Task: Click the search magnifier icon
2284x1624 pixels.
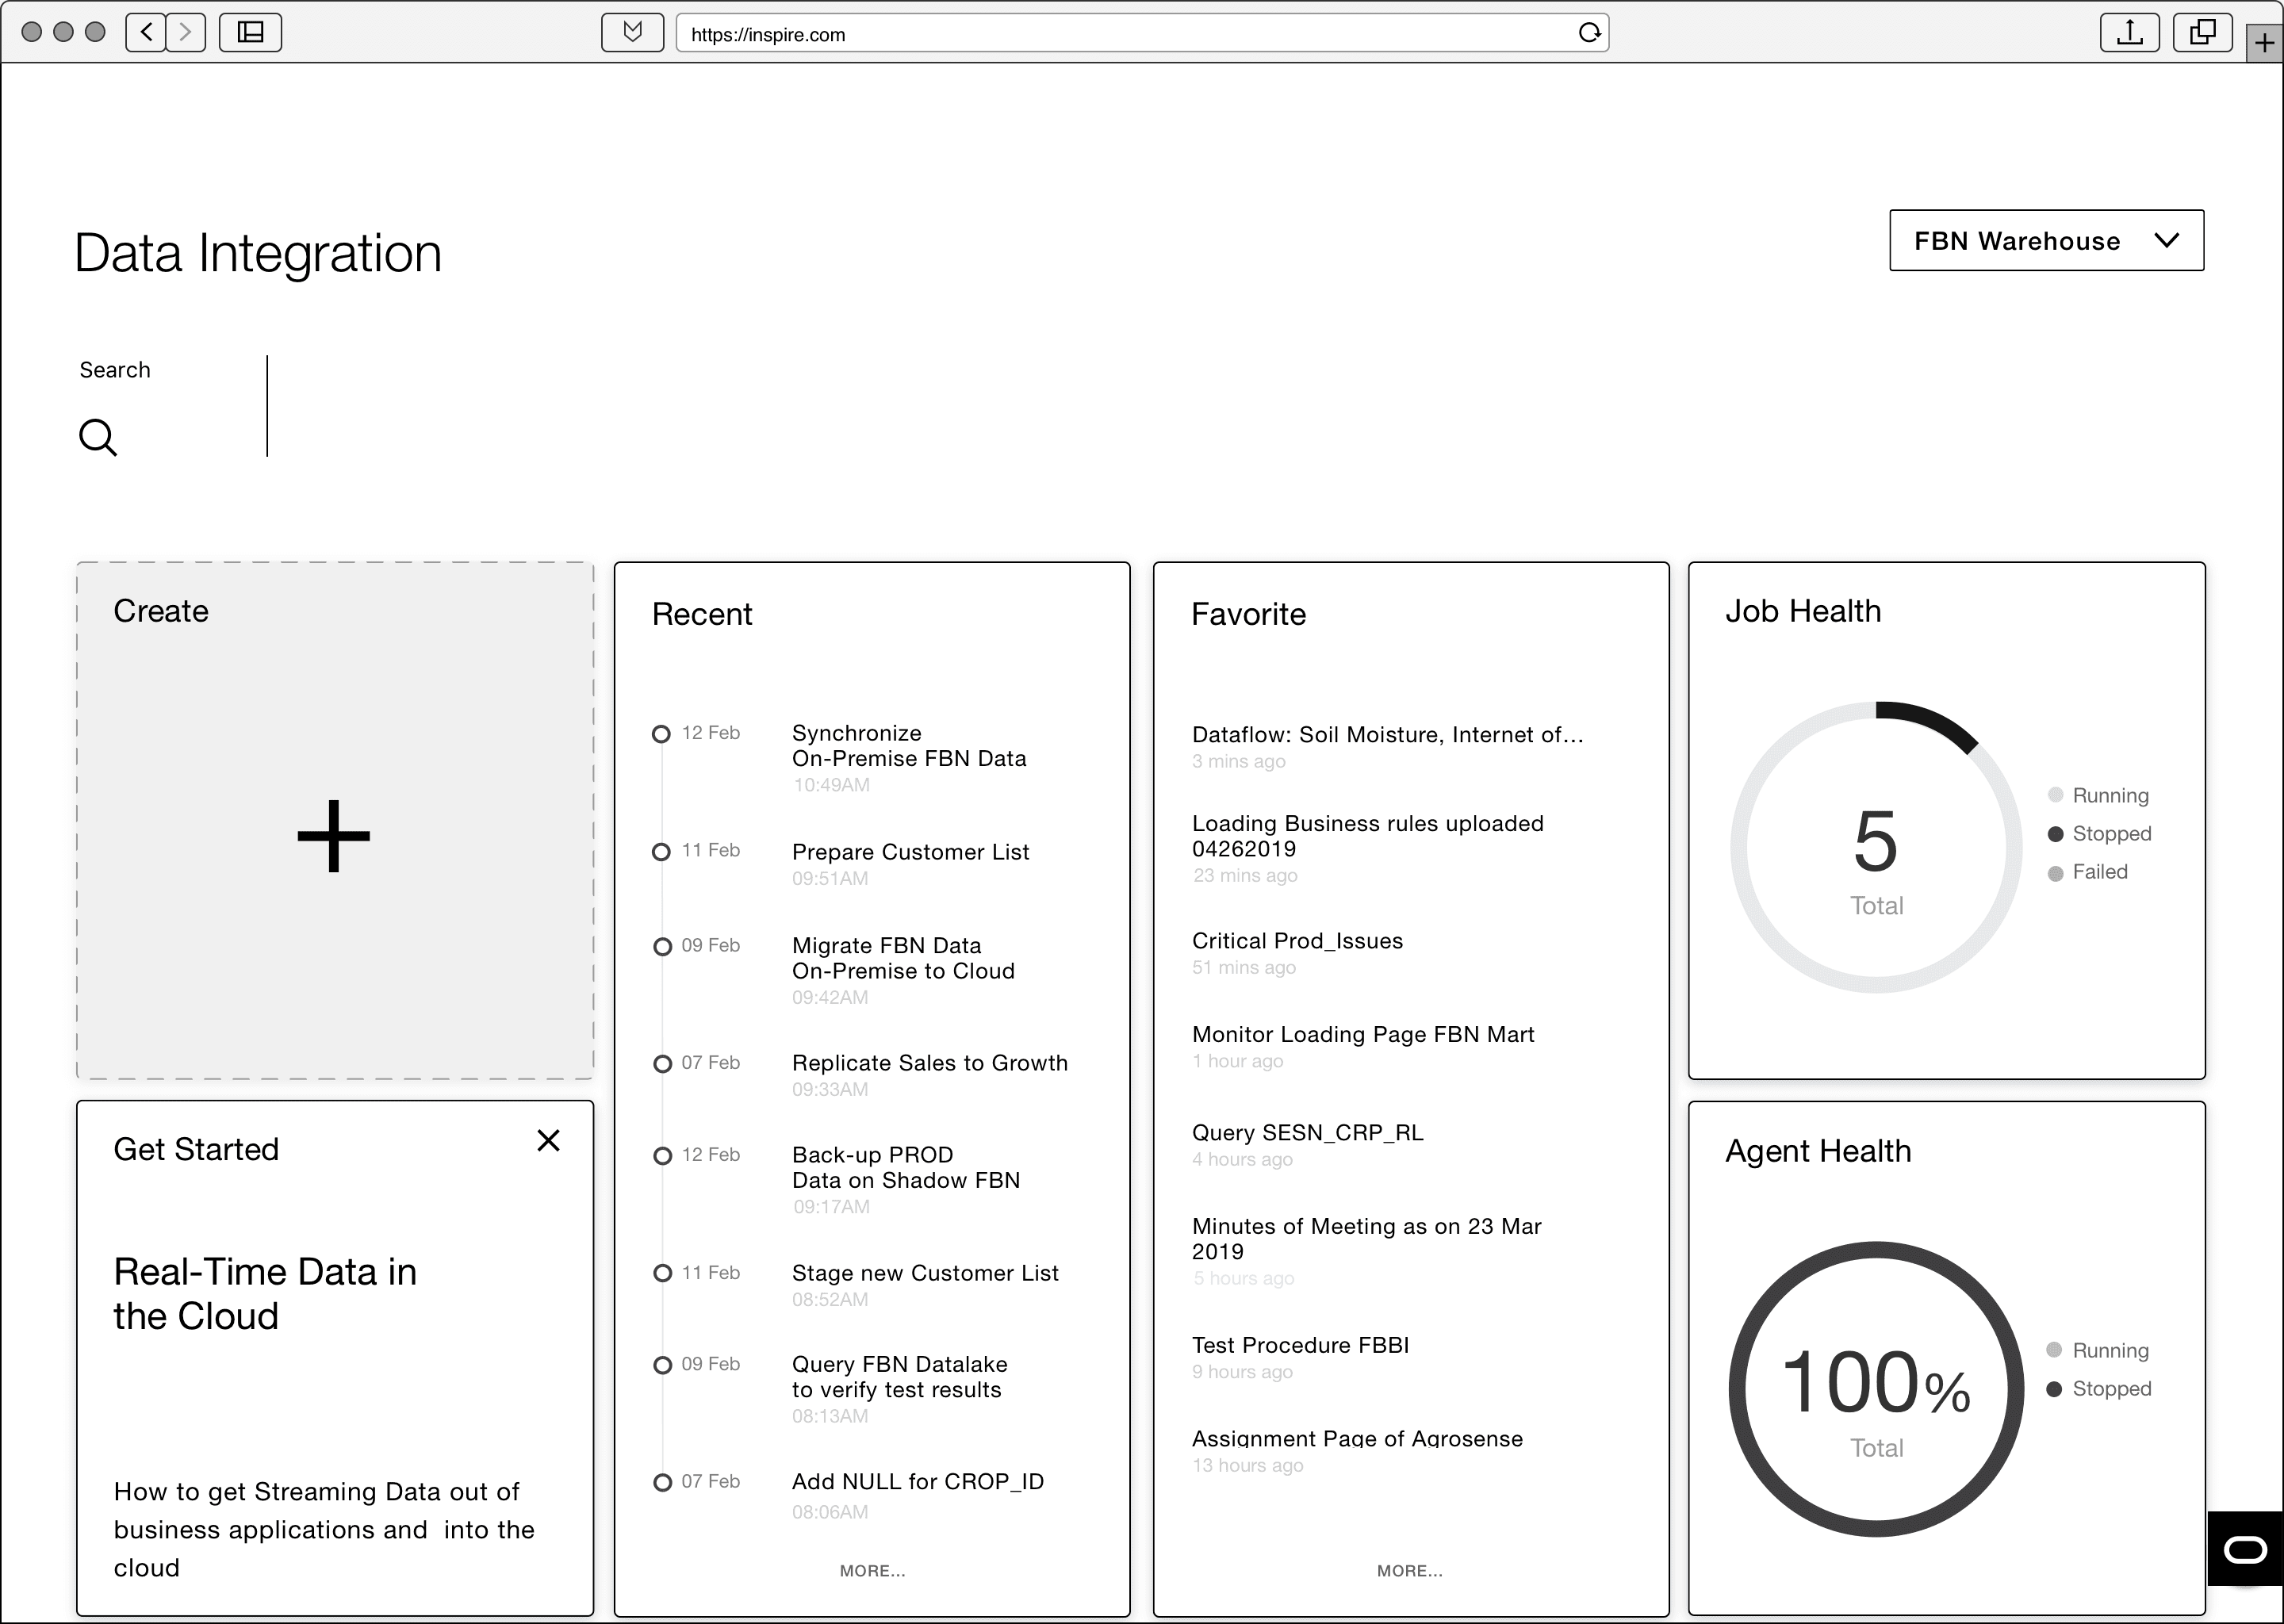Action: click(x=98, y=437)
